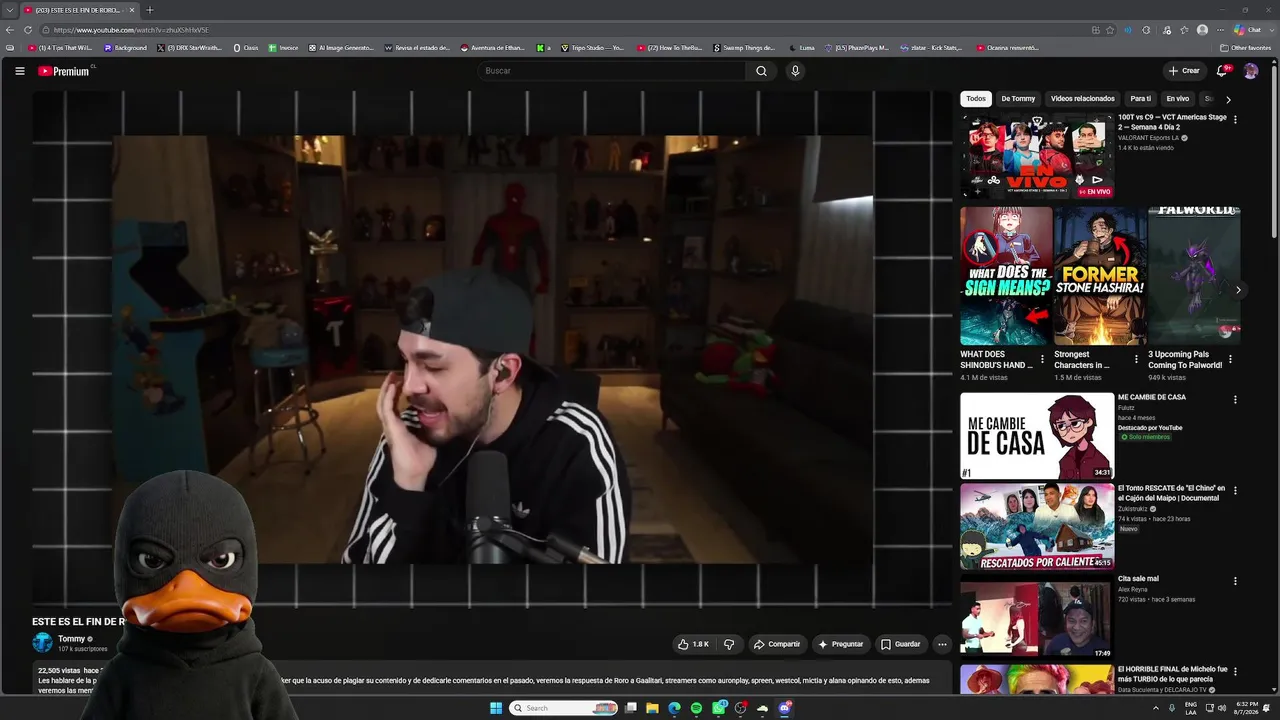
Task: Open the YouTube guide hamburger menu
Action: (20, 71)
